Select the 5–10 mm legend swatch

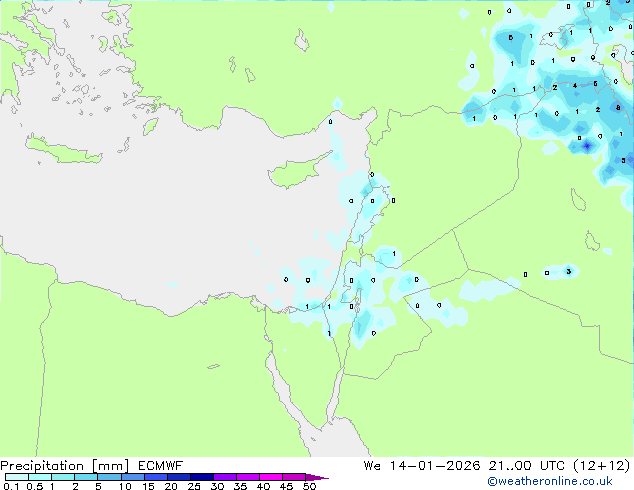click(x=109, y=477)
